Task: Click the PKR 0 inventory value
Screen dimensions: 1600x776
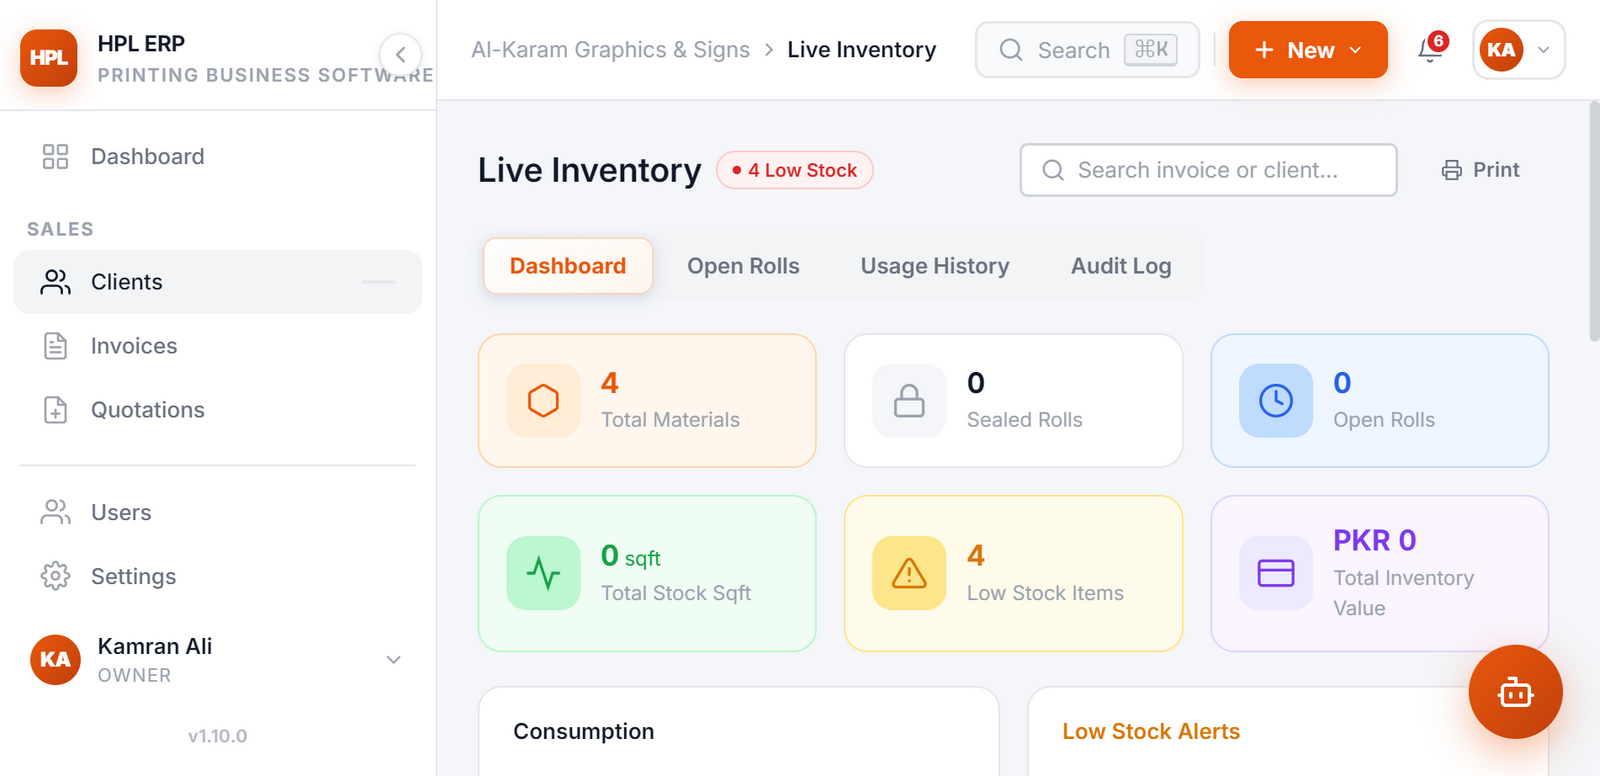Action: pyautogui.click(x=1375, y=540)
